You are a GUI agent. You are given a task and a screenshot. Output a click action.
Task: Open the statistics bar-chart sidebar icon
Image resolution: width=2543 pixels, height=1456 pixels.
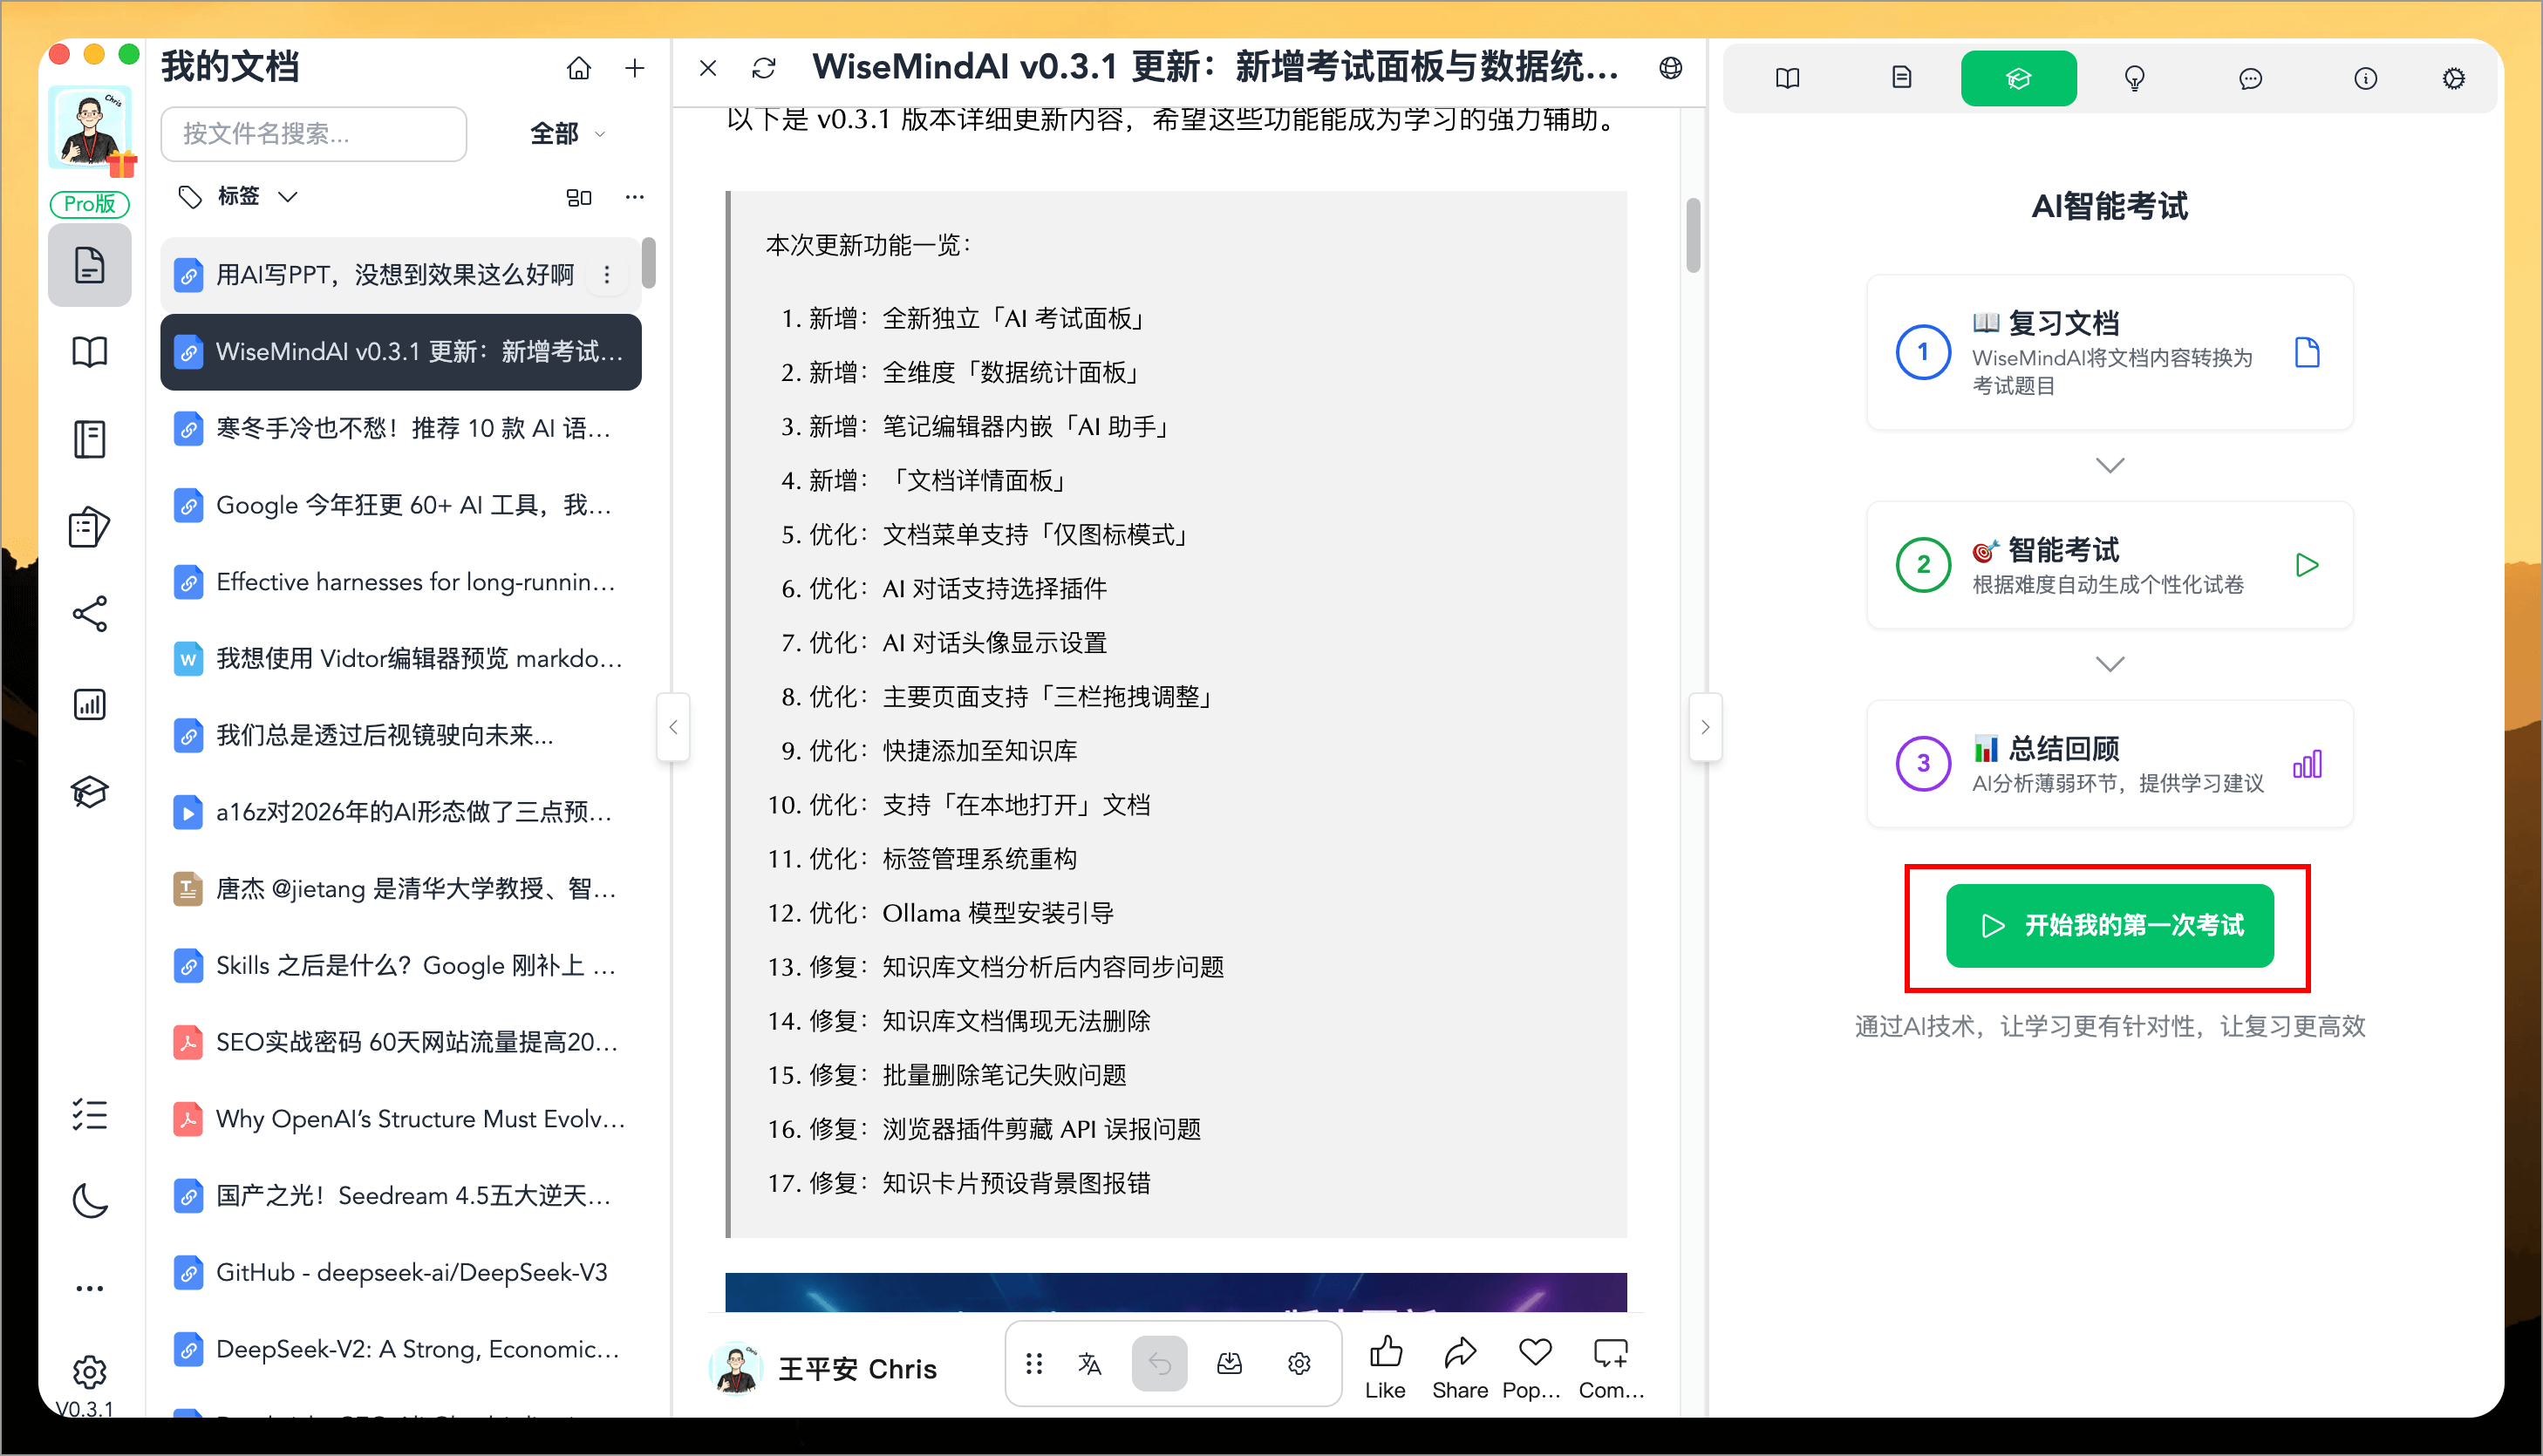[90, 704]
